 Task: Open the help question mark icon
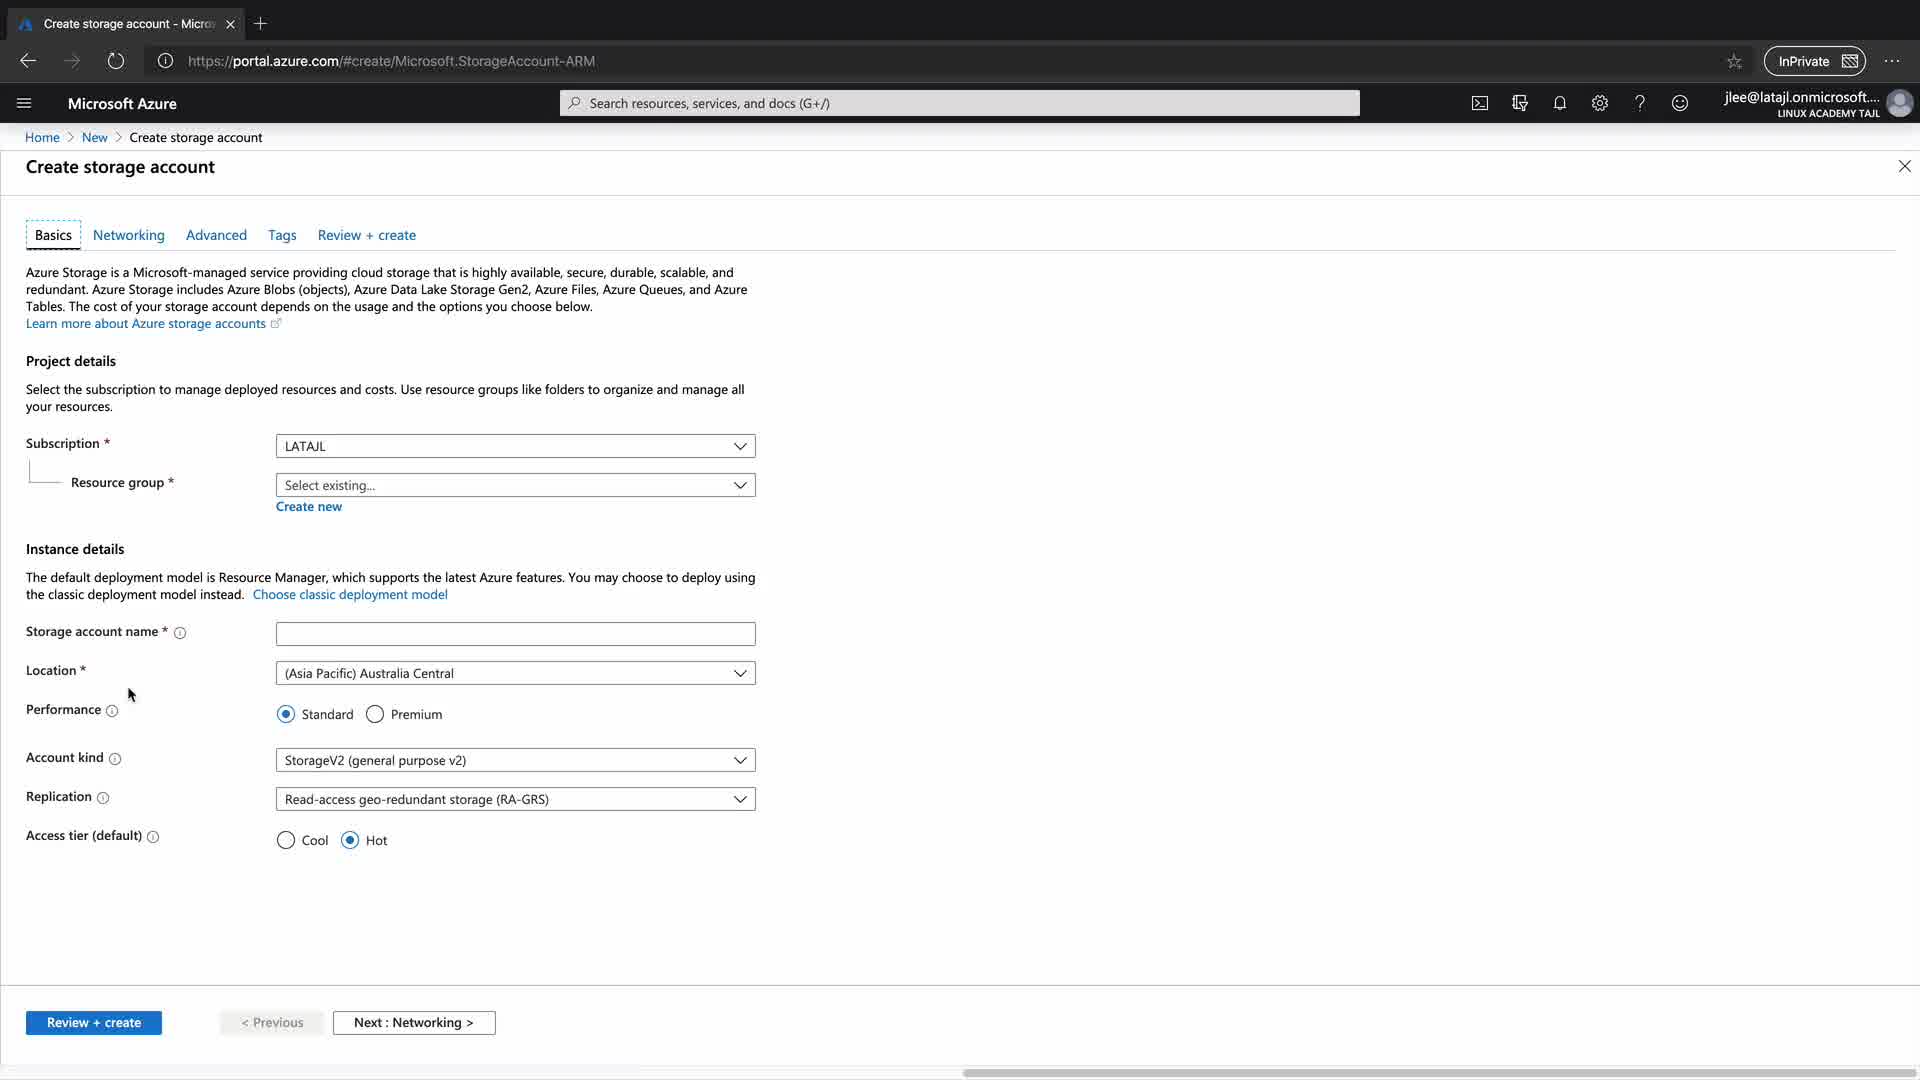1639,103
